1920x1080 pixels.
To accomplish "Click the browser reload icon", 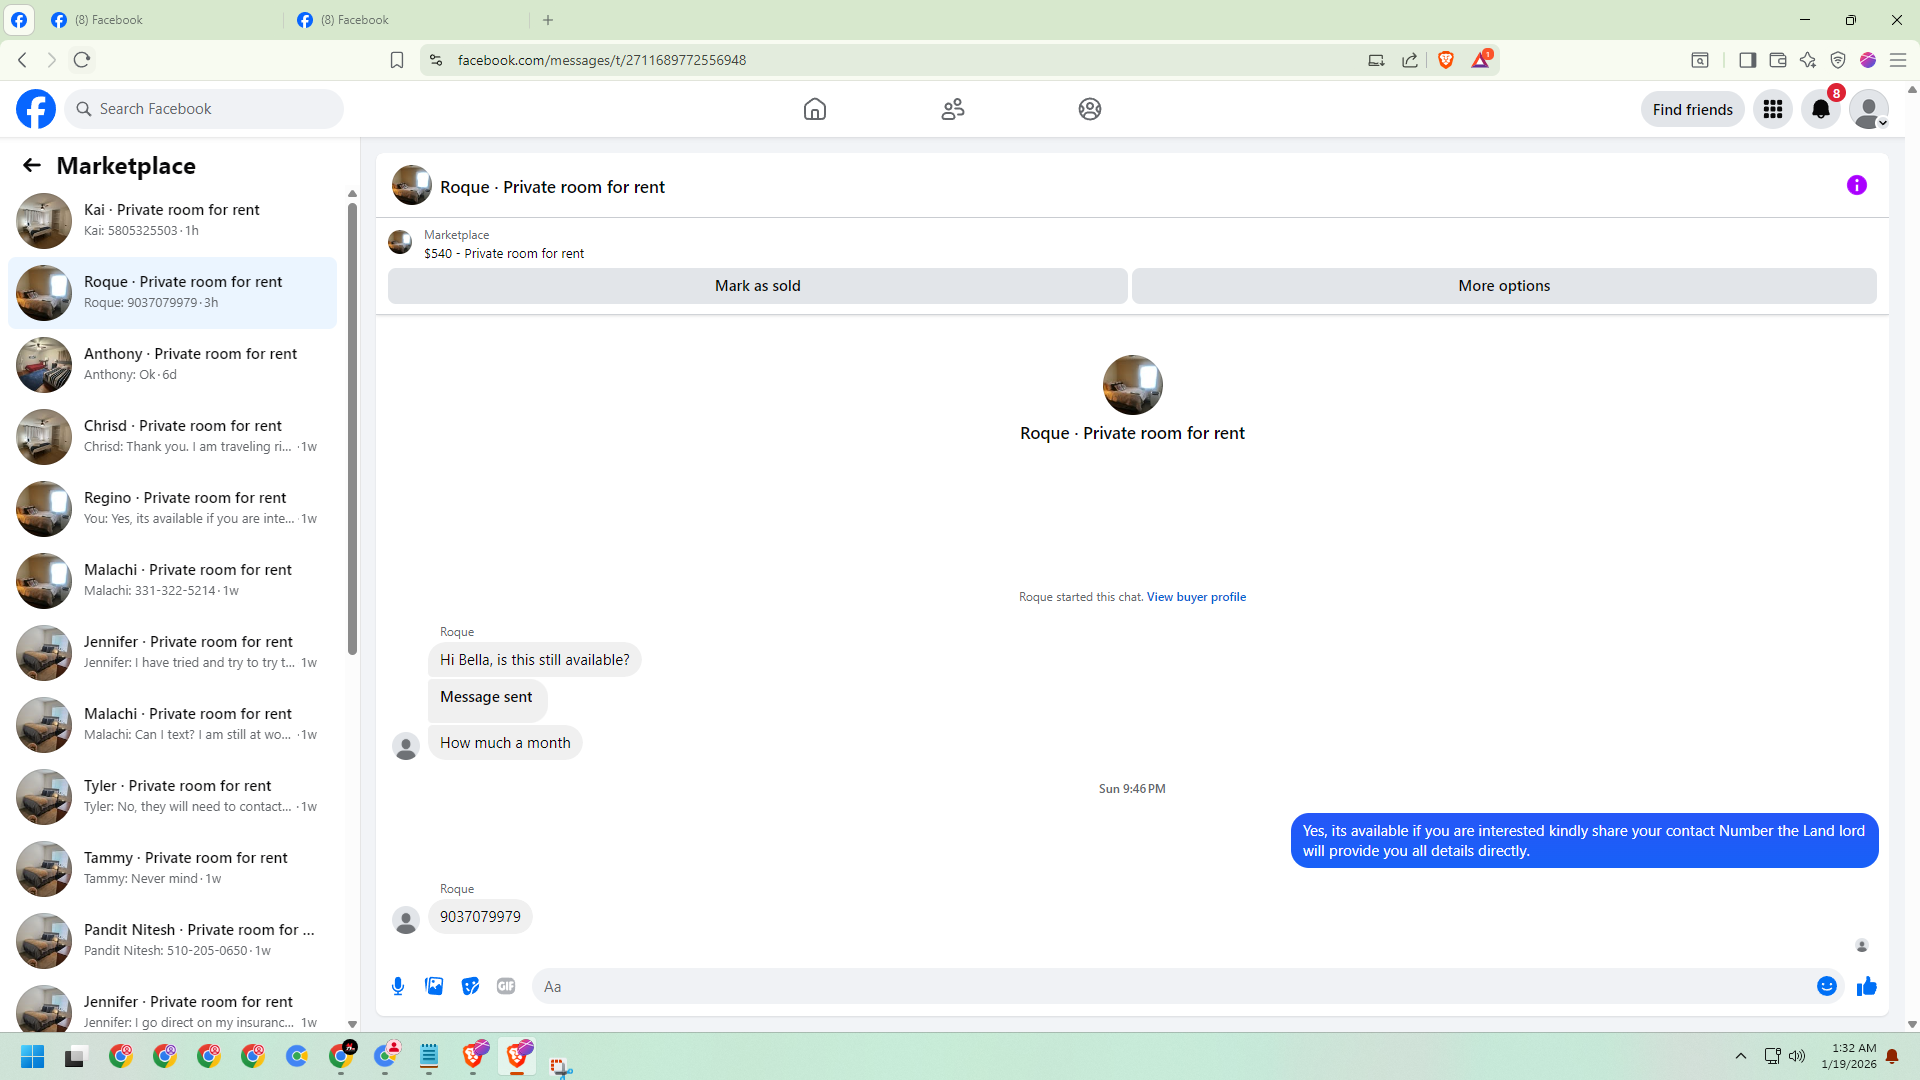I will coord(82,60).
